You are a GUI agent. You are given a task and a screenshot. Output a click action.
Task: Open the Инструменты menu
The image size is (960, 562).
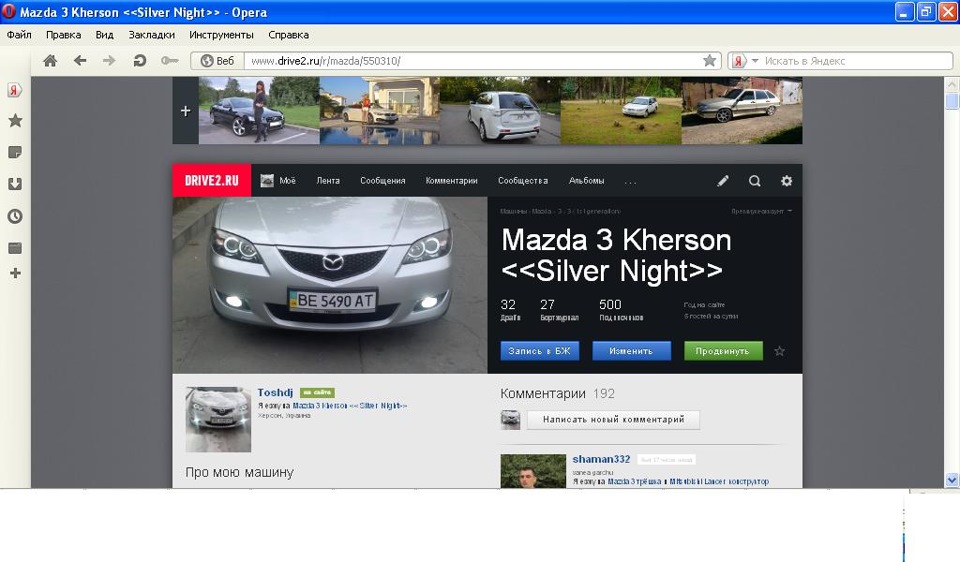point(222,35)
